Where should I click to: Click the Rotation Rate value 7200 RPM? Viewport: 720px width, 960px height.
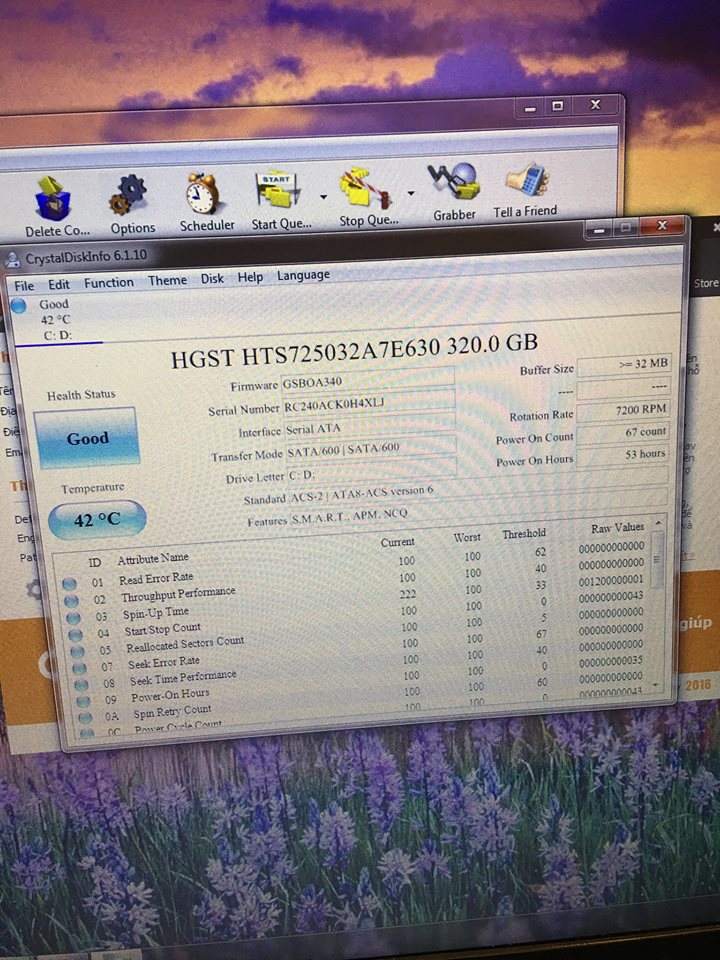(x=623, y=410)
